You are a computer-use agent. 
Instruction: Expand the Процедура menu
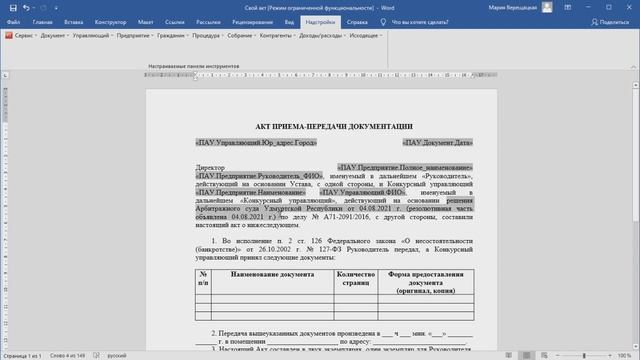tap(208, 36)
